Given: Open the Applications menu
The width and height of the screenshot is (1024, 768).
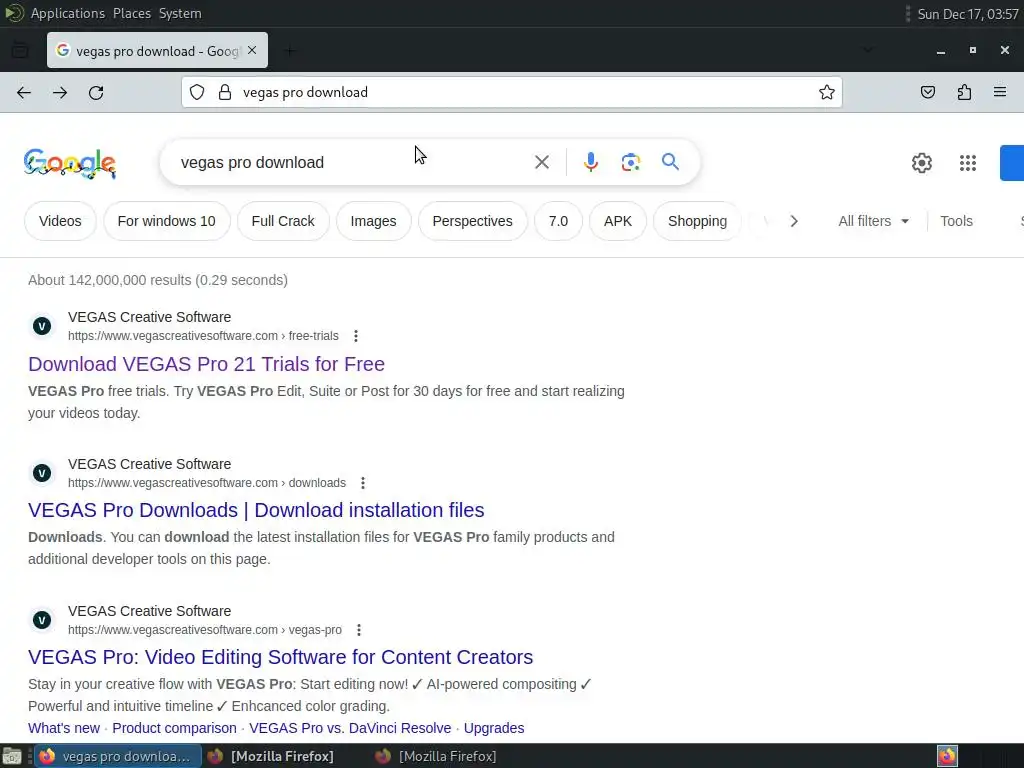Looking at the screenshot, I should (x=67, y=13).
